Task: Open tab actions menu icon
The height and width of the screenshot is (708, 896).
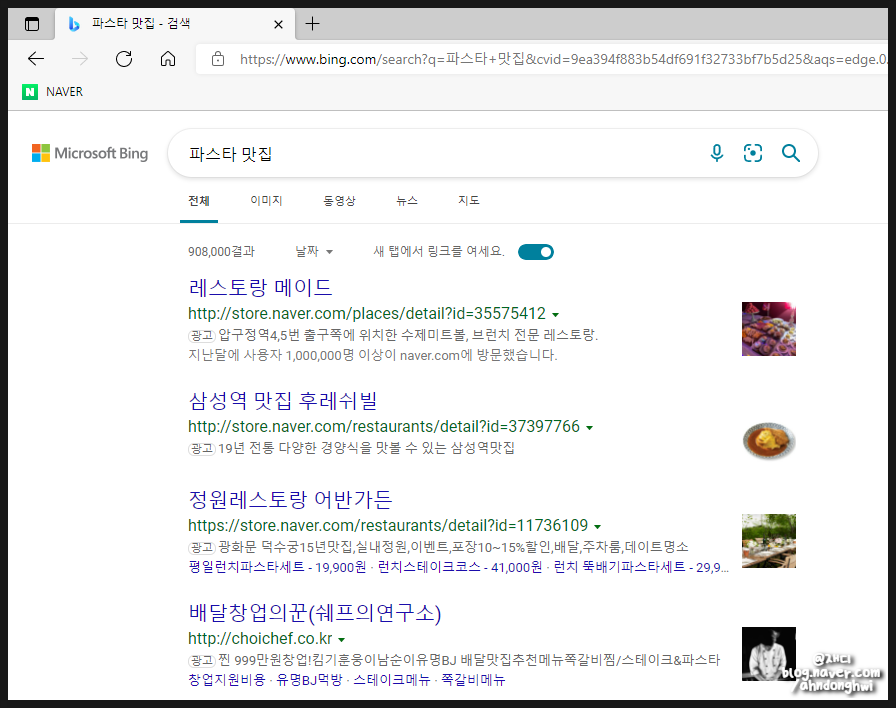Action: coord(32,24)
